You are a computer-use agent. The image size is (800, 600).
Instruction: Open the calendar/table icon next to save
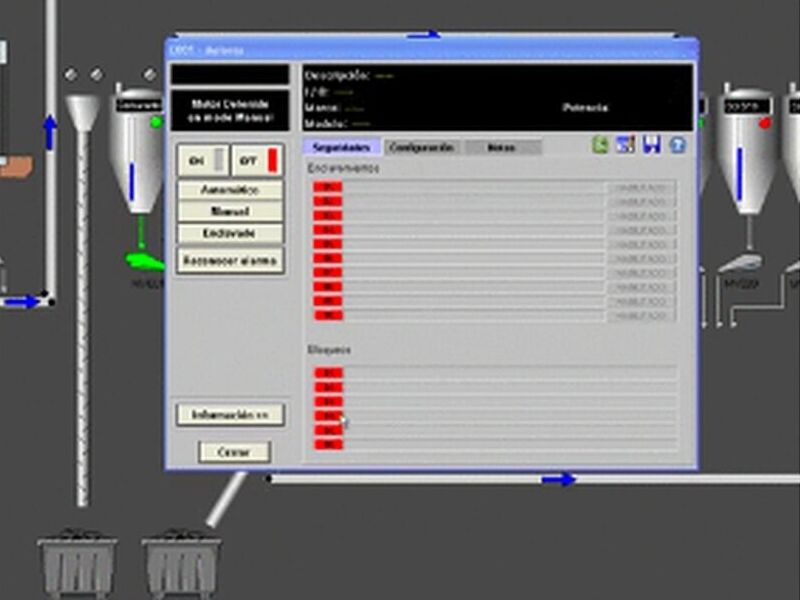[626, 146]
